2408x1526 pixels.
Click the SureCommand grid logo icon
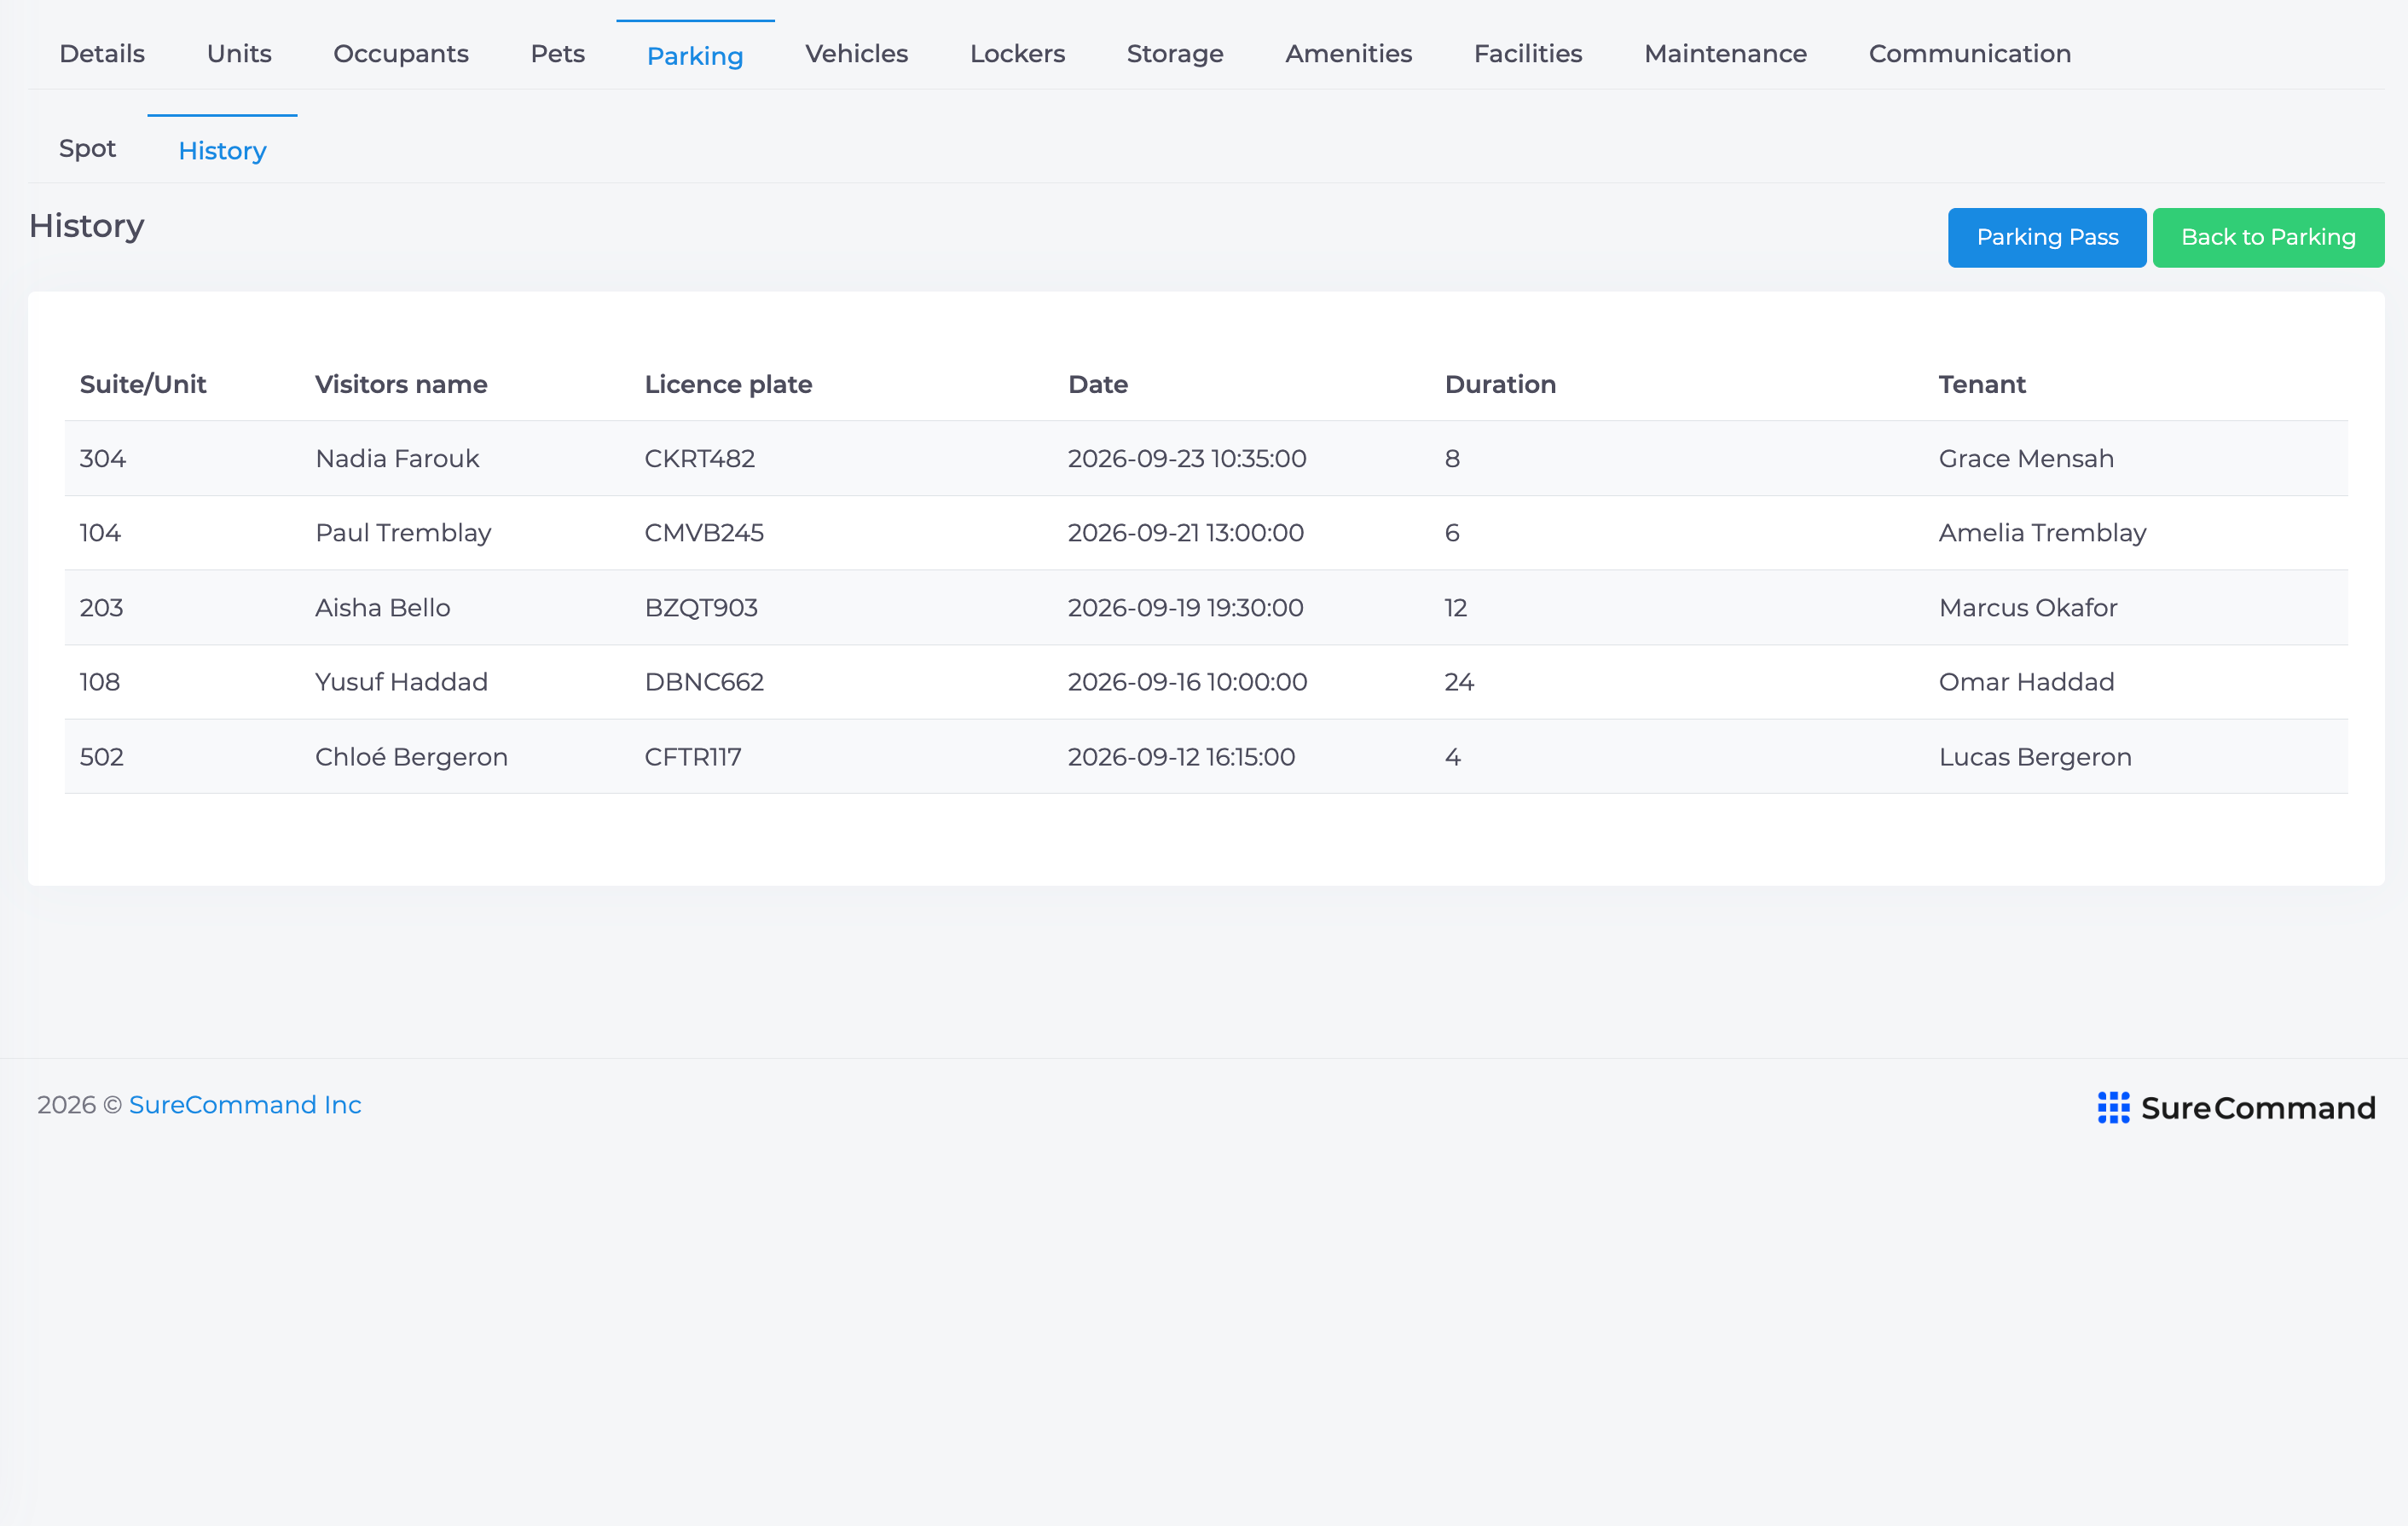click(2113, 1107)
